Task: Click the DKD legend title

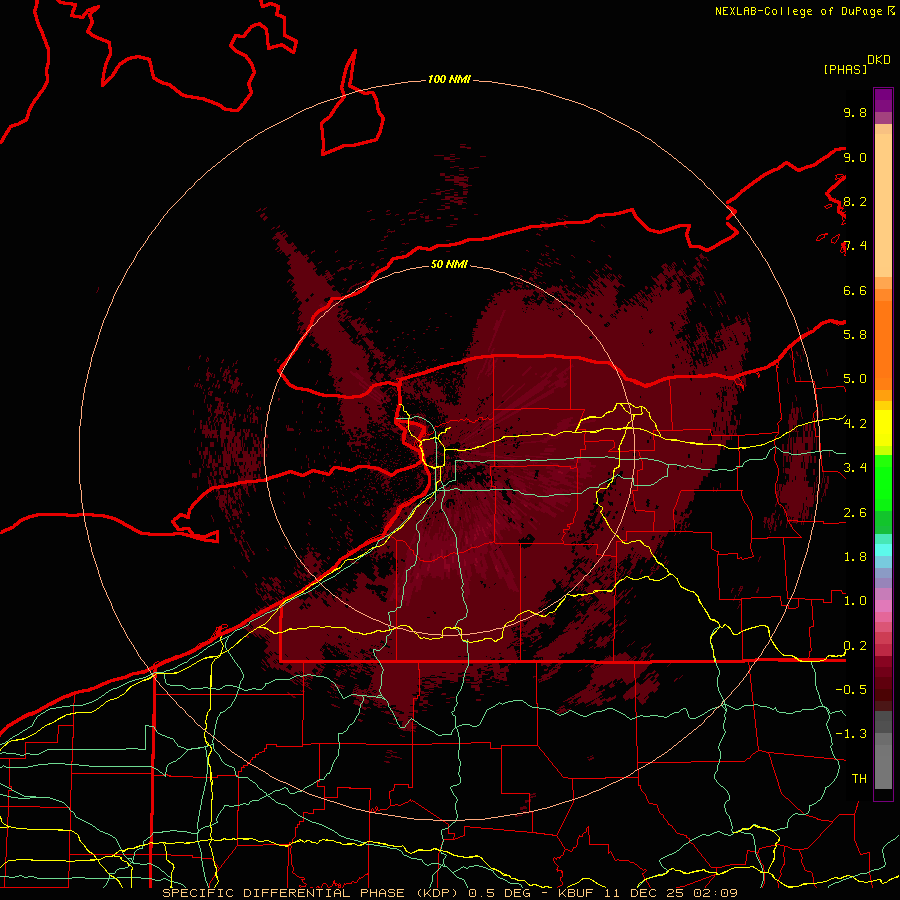Action: click(879, 60)
